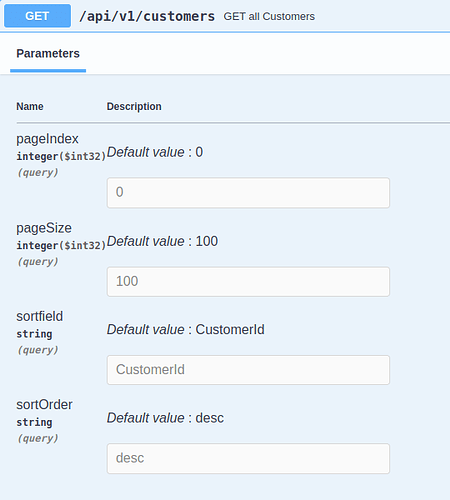Viewport: 450px width, 500px height.
Task: Click the 'GET all Customers' summary text
Action: [x=269, y=16]
